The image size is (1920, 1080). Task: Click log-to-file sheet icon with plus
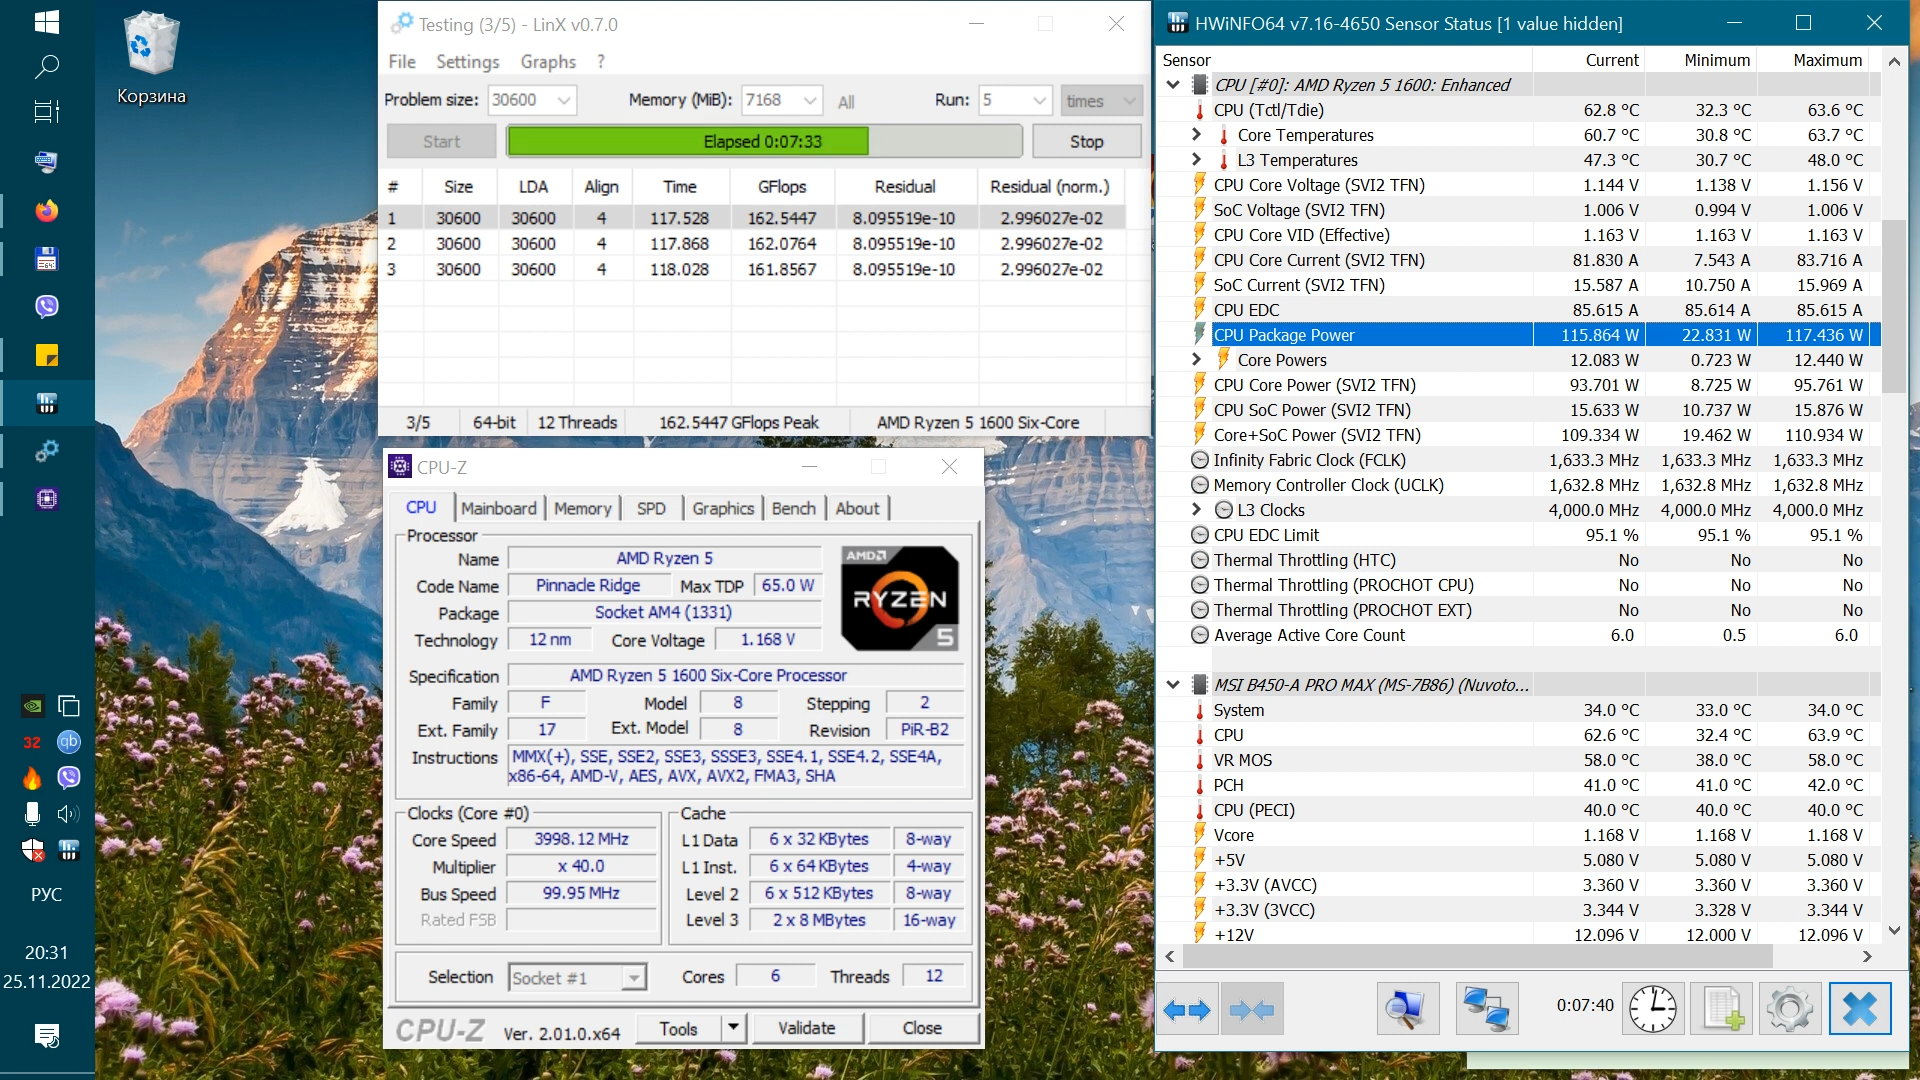[1722, 1010]
